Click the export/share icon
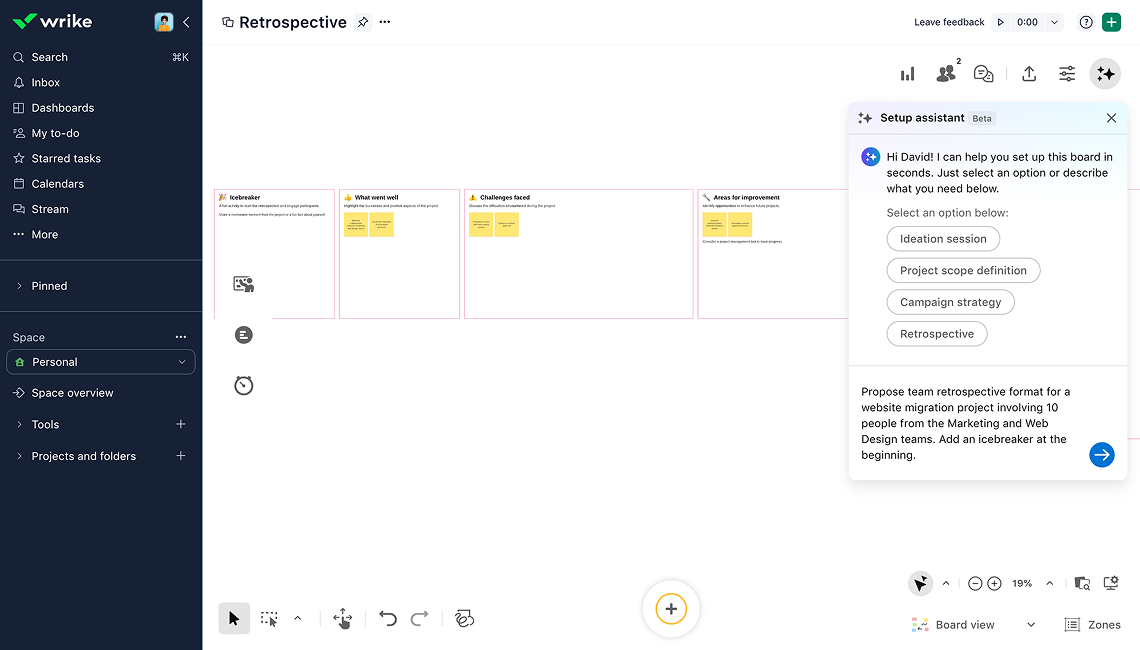The height and width of the screenshot is (650, 1140). click(1029, 73)
